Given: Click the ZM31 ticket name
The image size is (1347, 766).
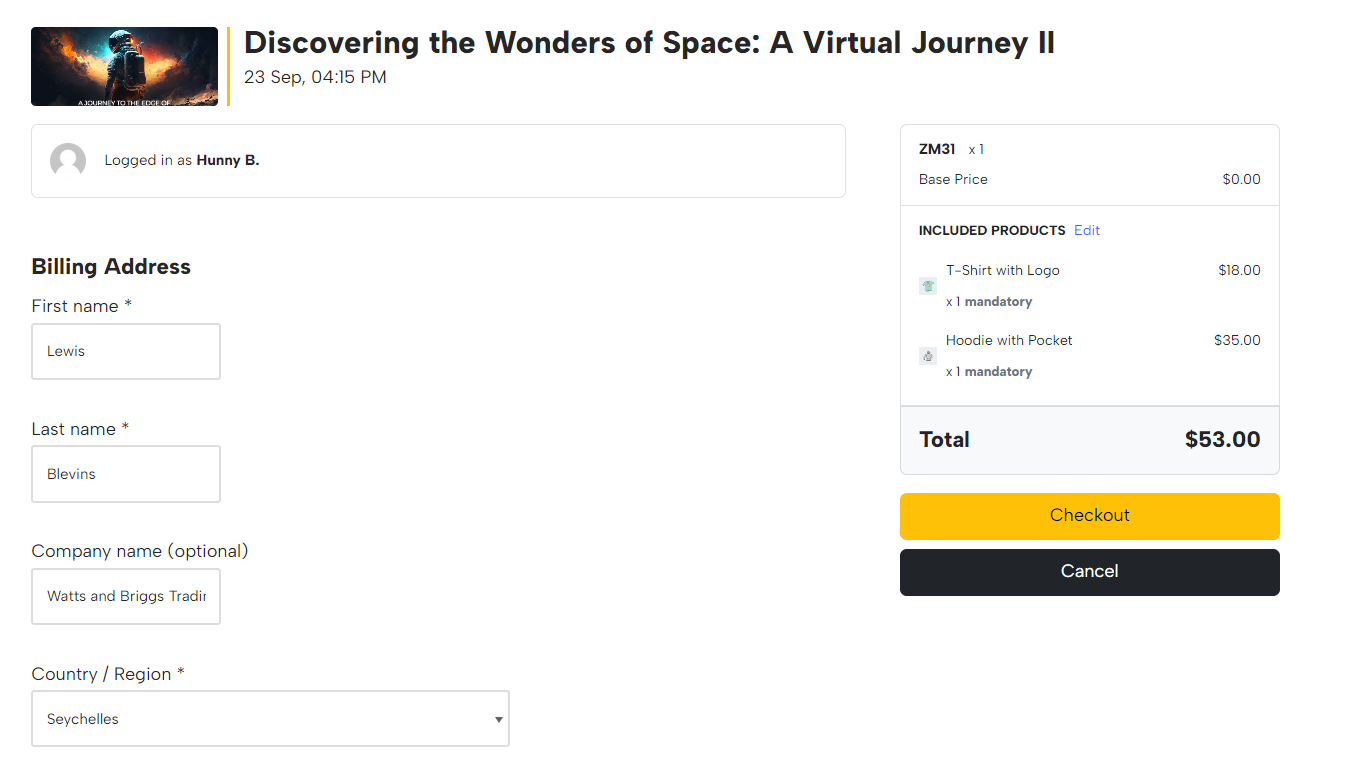Looking at the screenshot, I should [937, 149].
